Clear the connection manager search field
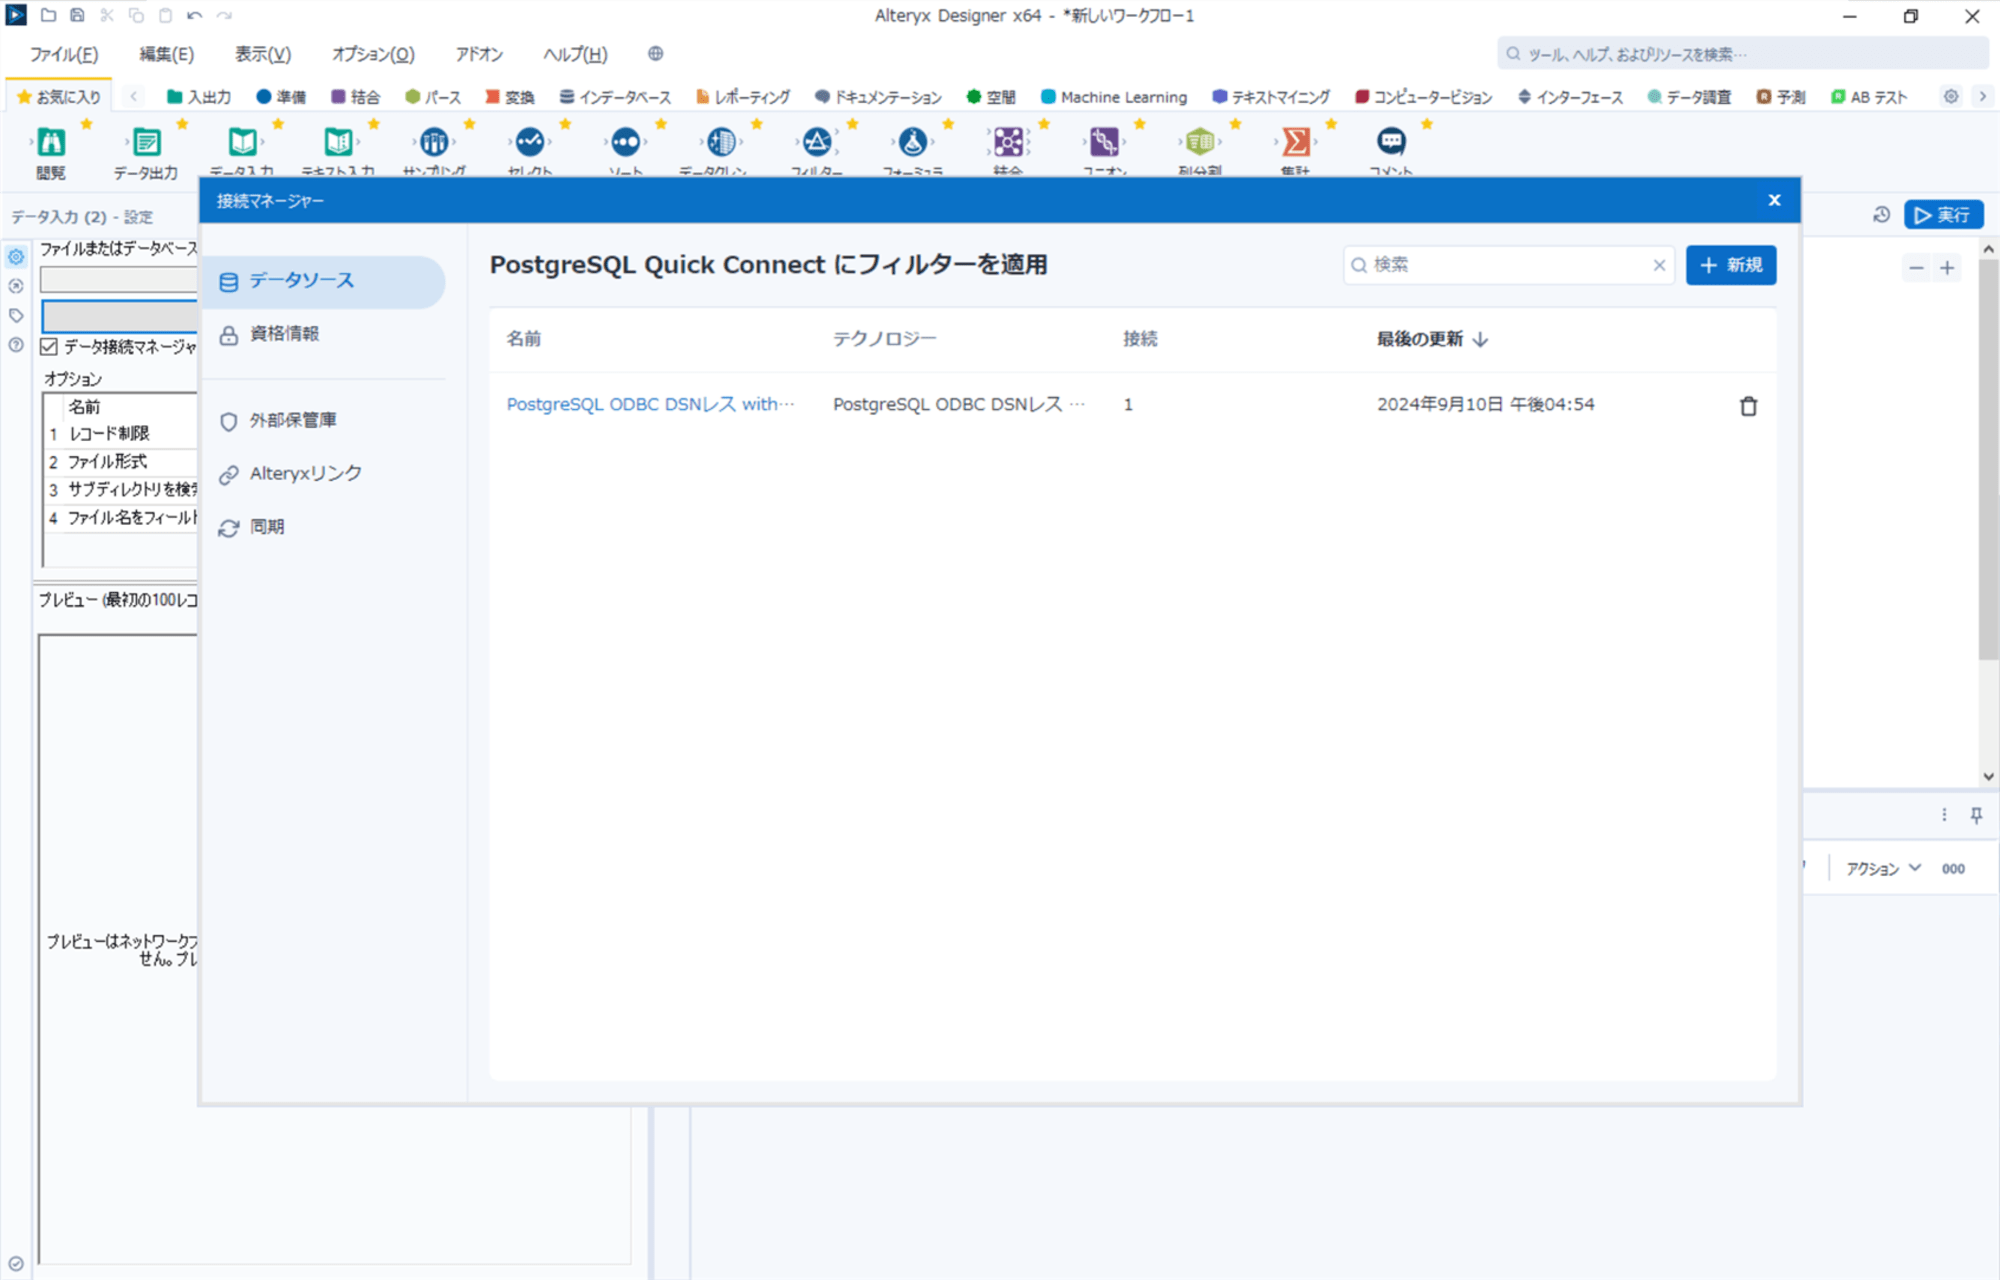 1659,265
